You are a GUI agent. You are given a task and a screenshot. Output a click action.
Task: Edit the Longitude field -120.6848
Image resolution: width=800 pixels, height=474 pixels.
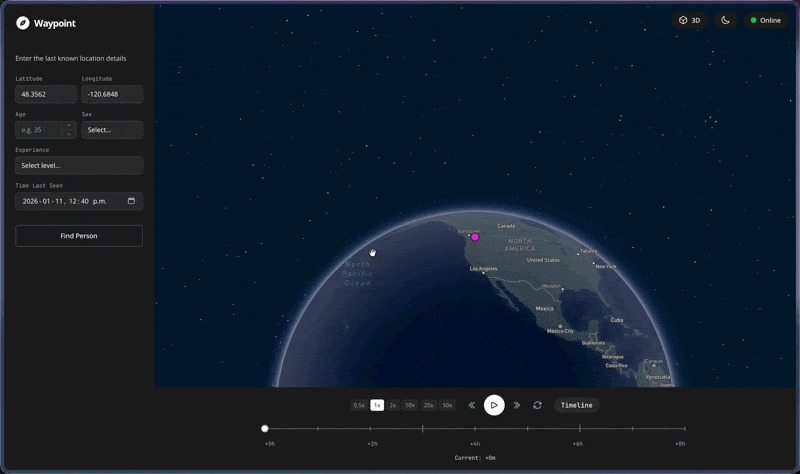[x=112, y=94]
